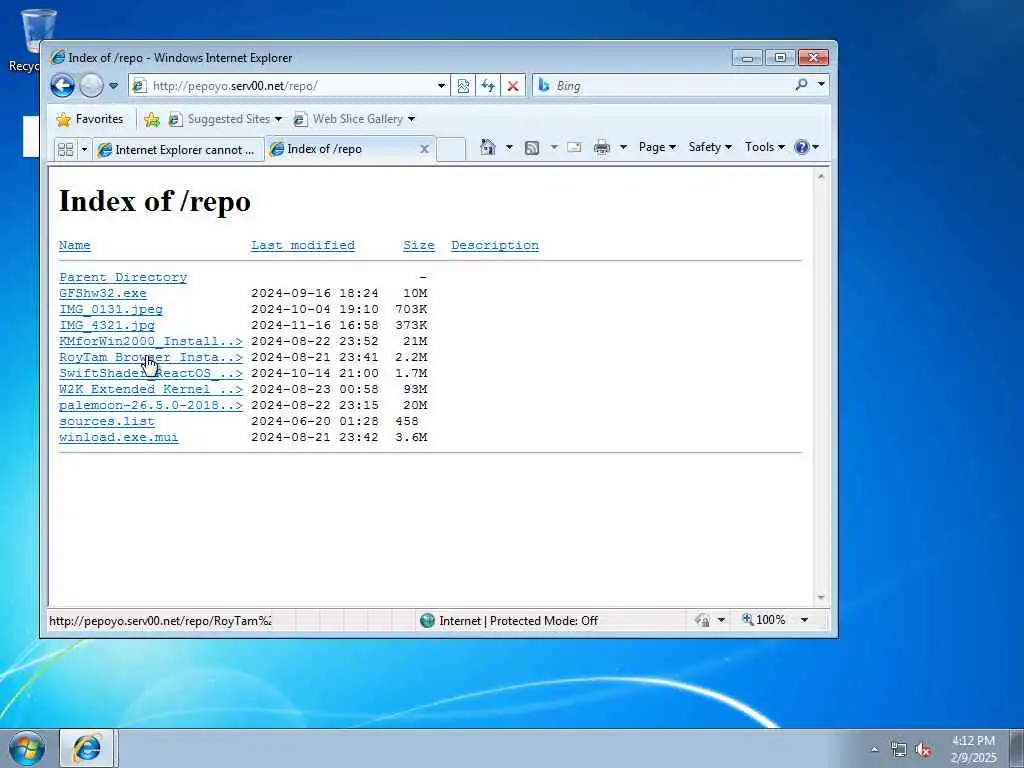
Task: Open the Feeds dropdown arrow
Action: (554, 148)
